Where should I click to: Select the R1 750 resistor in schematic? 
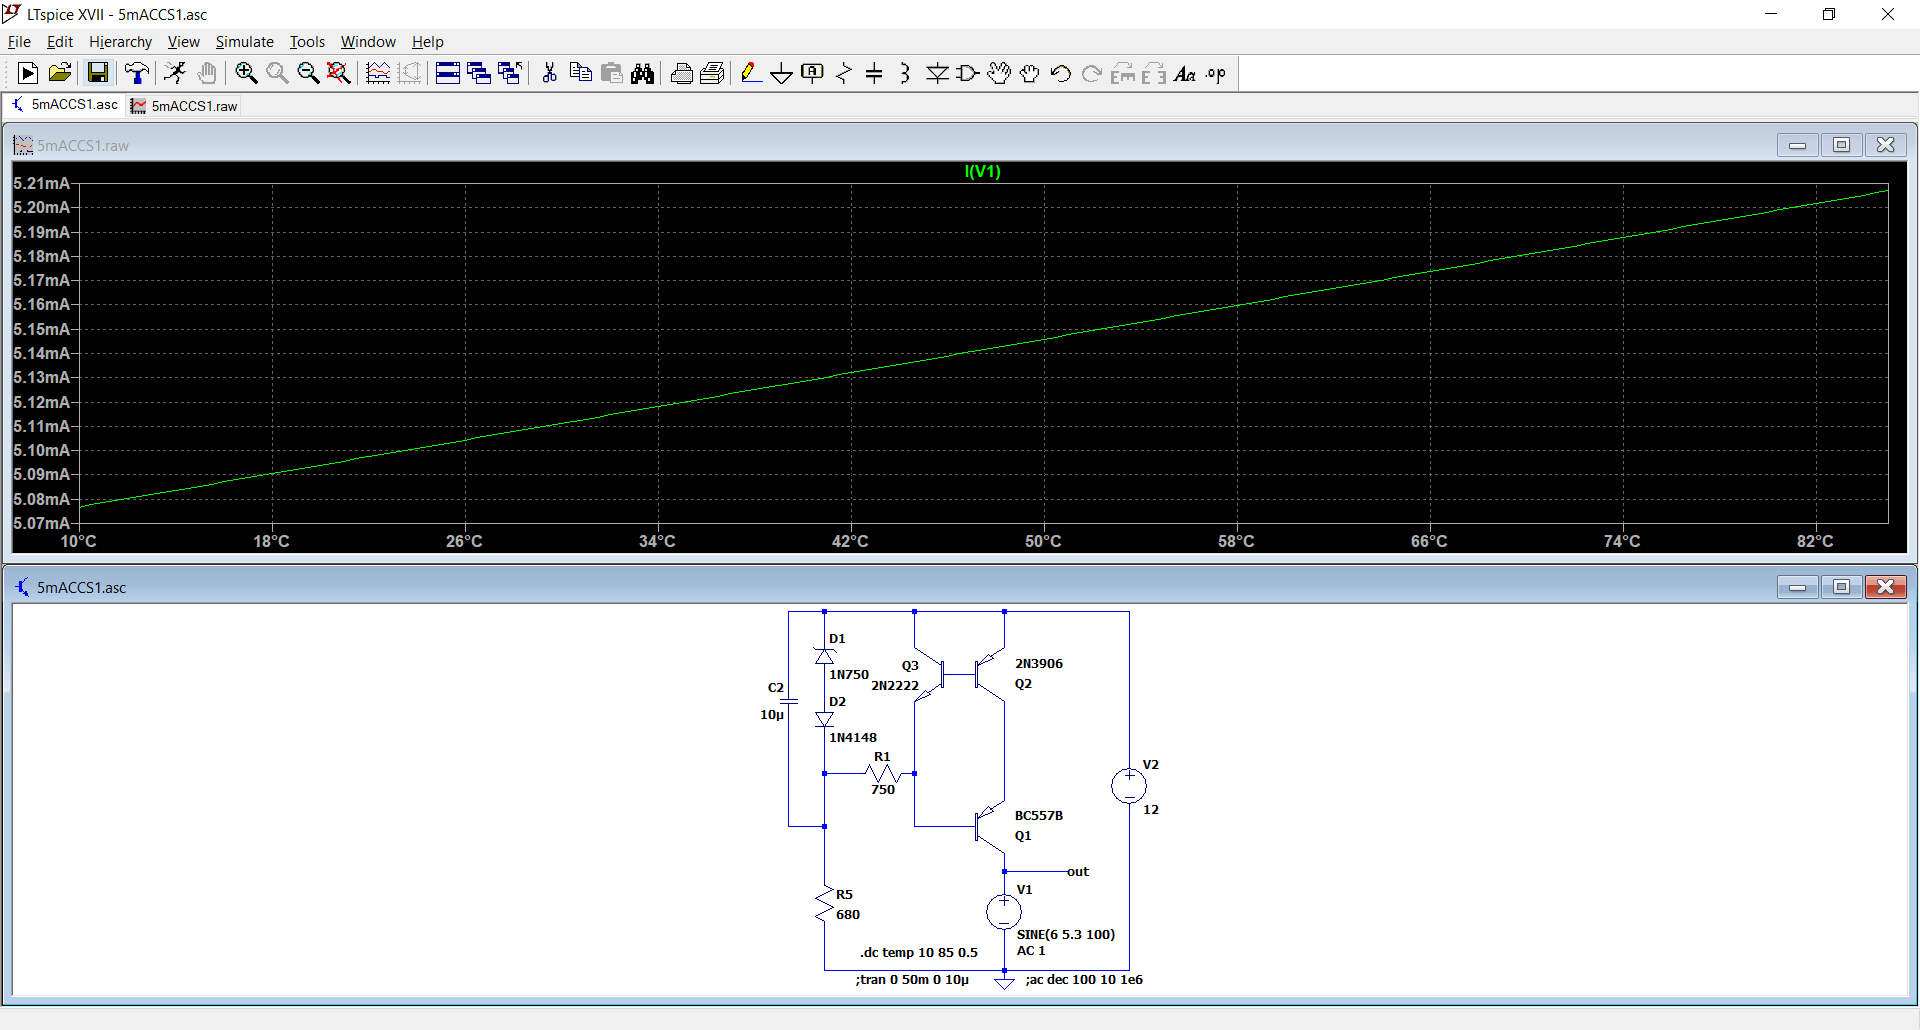(883, 774)
